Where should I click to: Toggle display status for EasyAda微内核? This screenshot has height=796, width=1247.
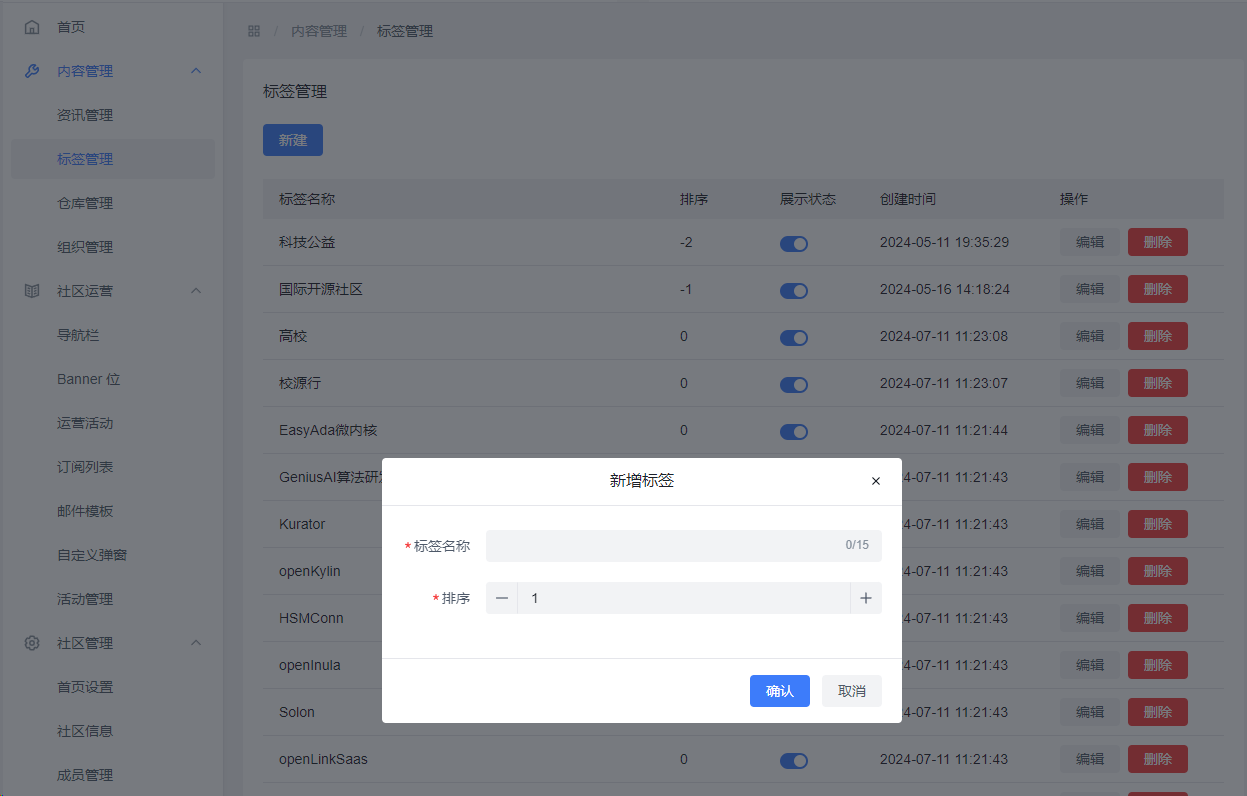pyautogui.click(x=794, y=432)
